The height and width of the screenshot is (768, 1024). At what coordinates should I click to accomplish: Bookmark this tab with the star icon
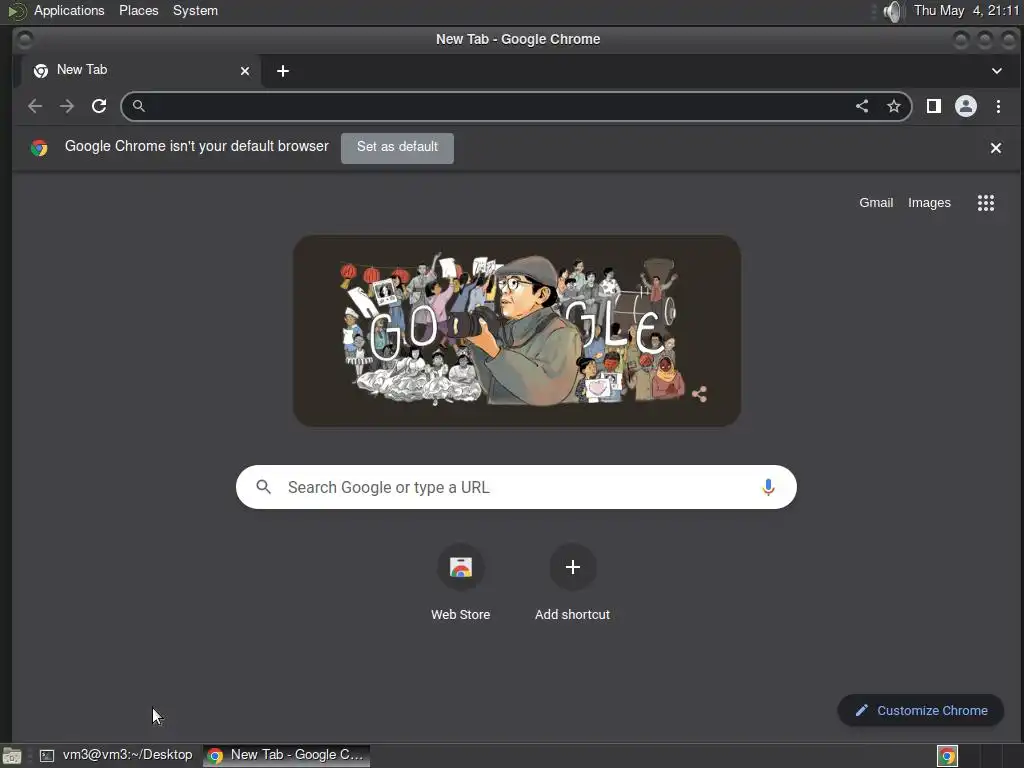point(893,106)
